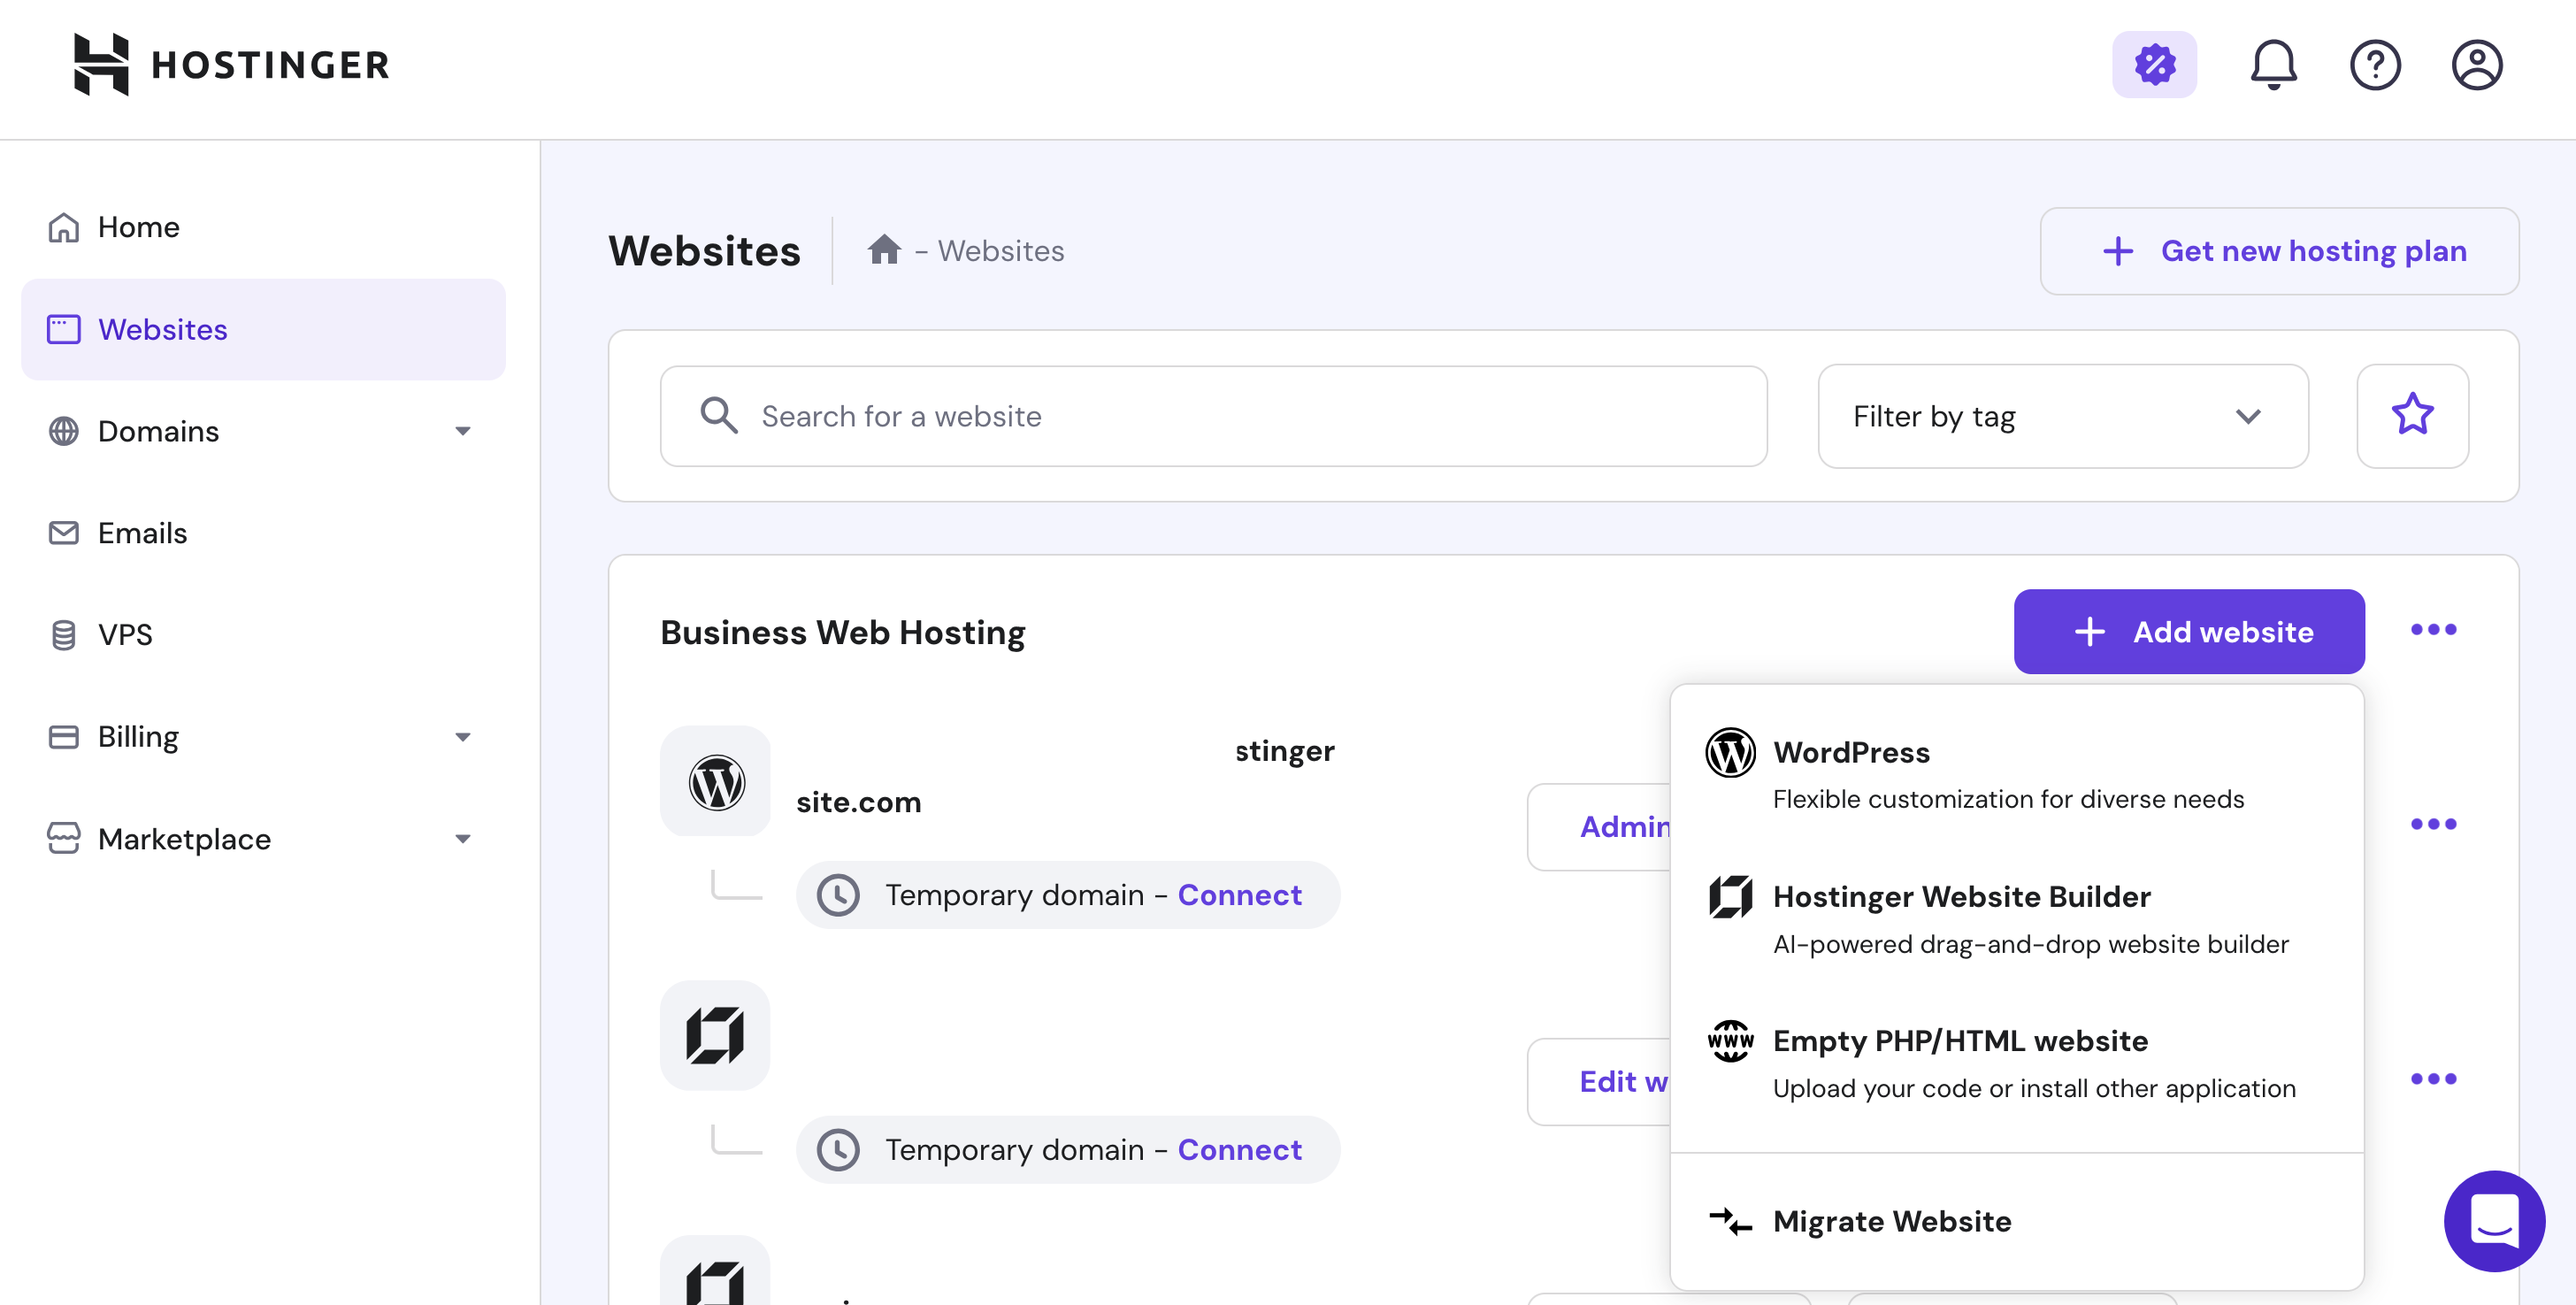This screenshot has height=1305, width=2576.
Task: Click the Billing card icon
Action: 64,737
